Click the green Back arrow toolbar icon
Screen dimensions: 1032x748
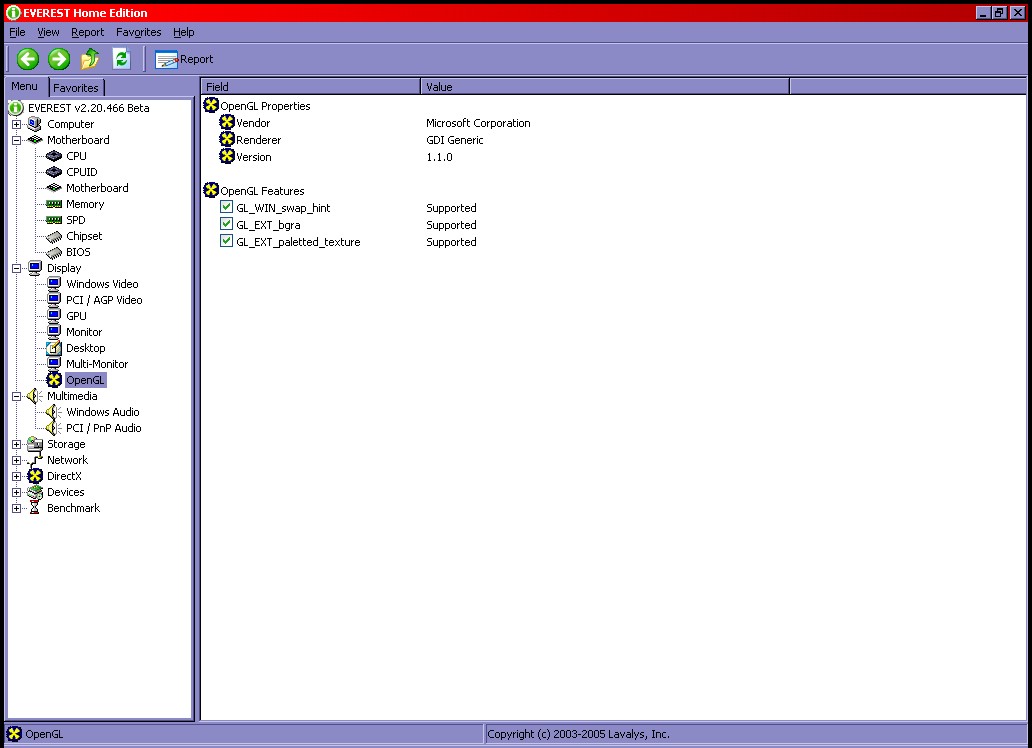(27, 59)
